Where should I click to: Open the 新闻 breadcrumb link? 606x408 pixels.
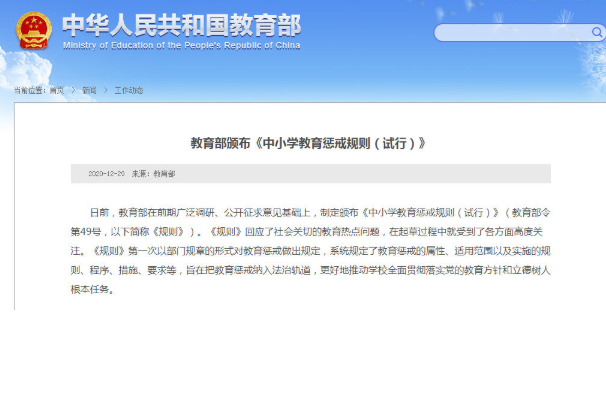point(89,90)
